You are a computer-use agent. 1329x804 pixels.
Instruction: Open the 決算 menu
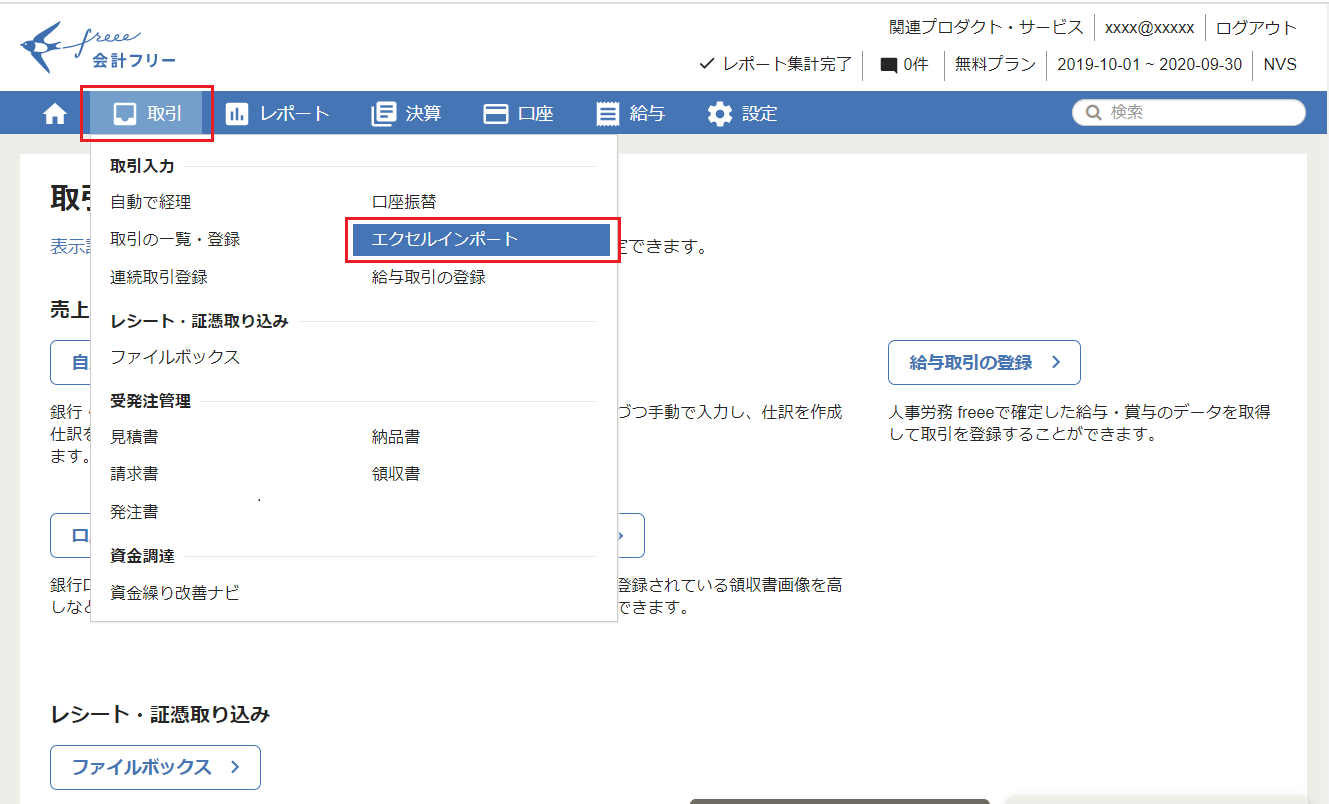[x=406, y=114]
